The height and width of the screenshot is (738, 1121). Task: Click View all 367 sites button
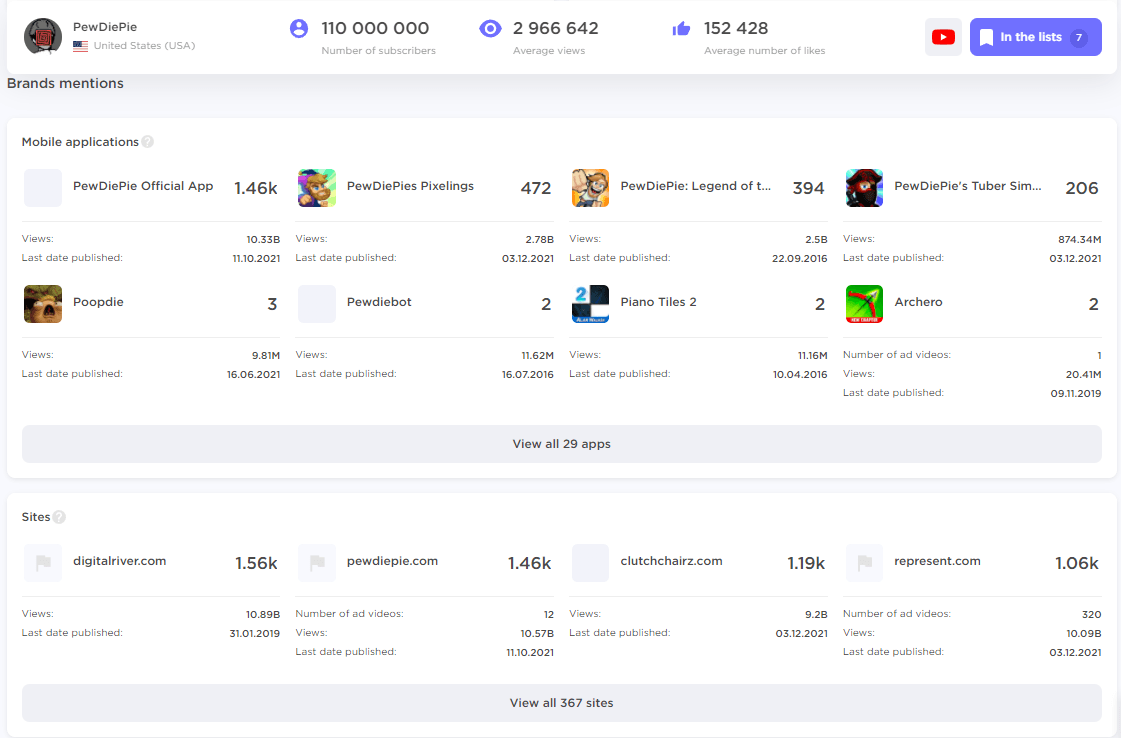click(x=561, y=703)
